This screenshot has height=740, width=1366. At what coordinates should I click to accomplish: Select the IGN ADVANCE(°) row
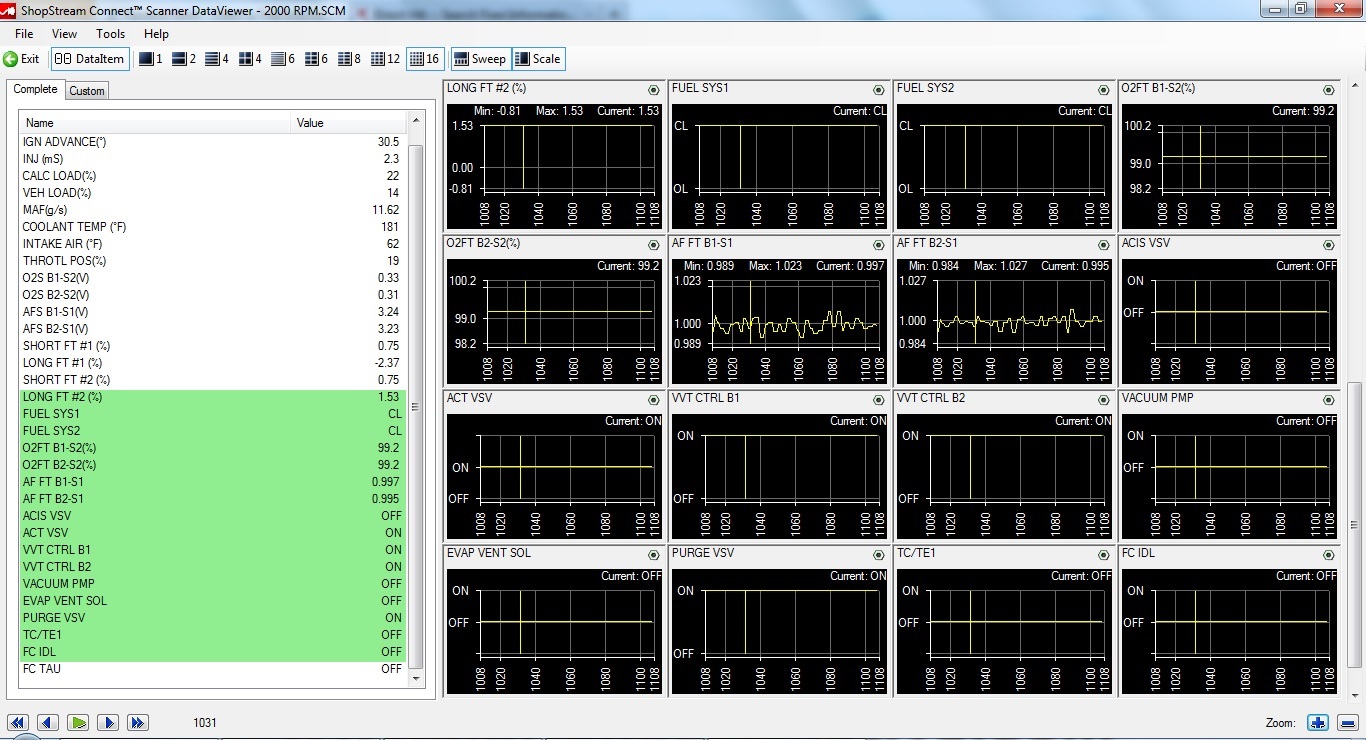click(213, 142)
